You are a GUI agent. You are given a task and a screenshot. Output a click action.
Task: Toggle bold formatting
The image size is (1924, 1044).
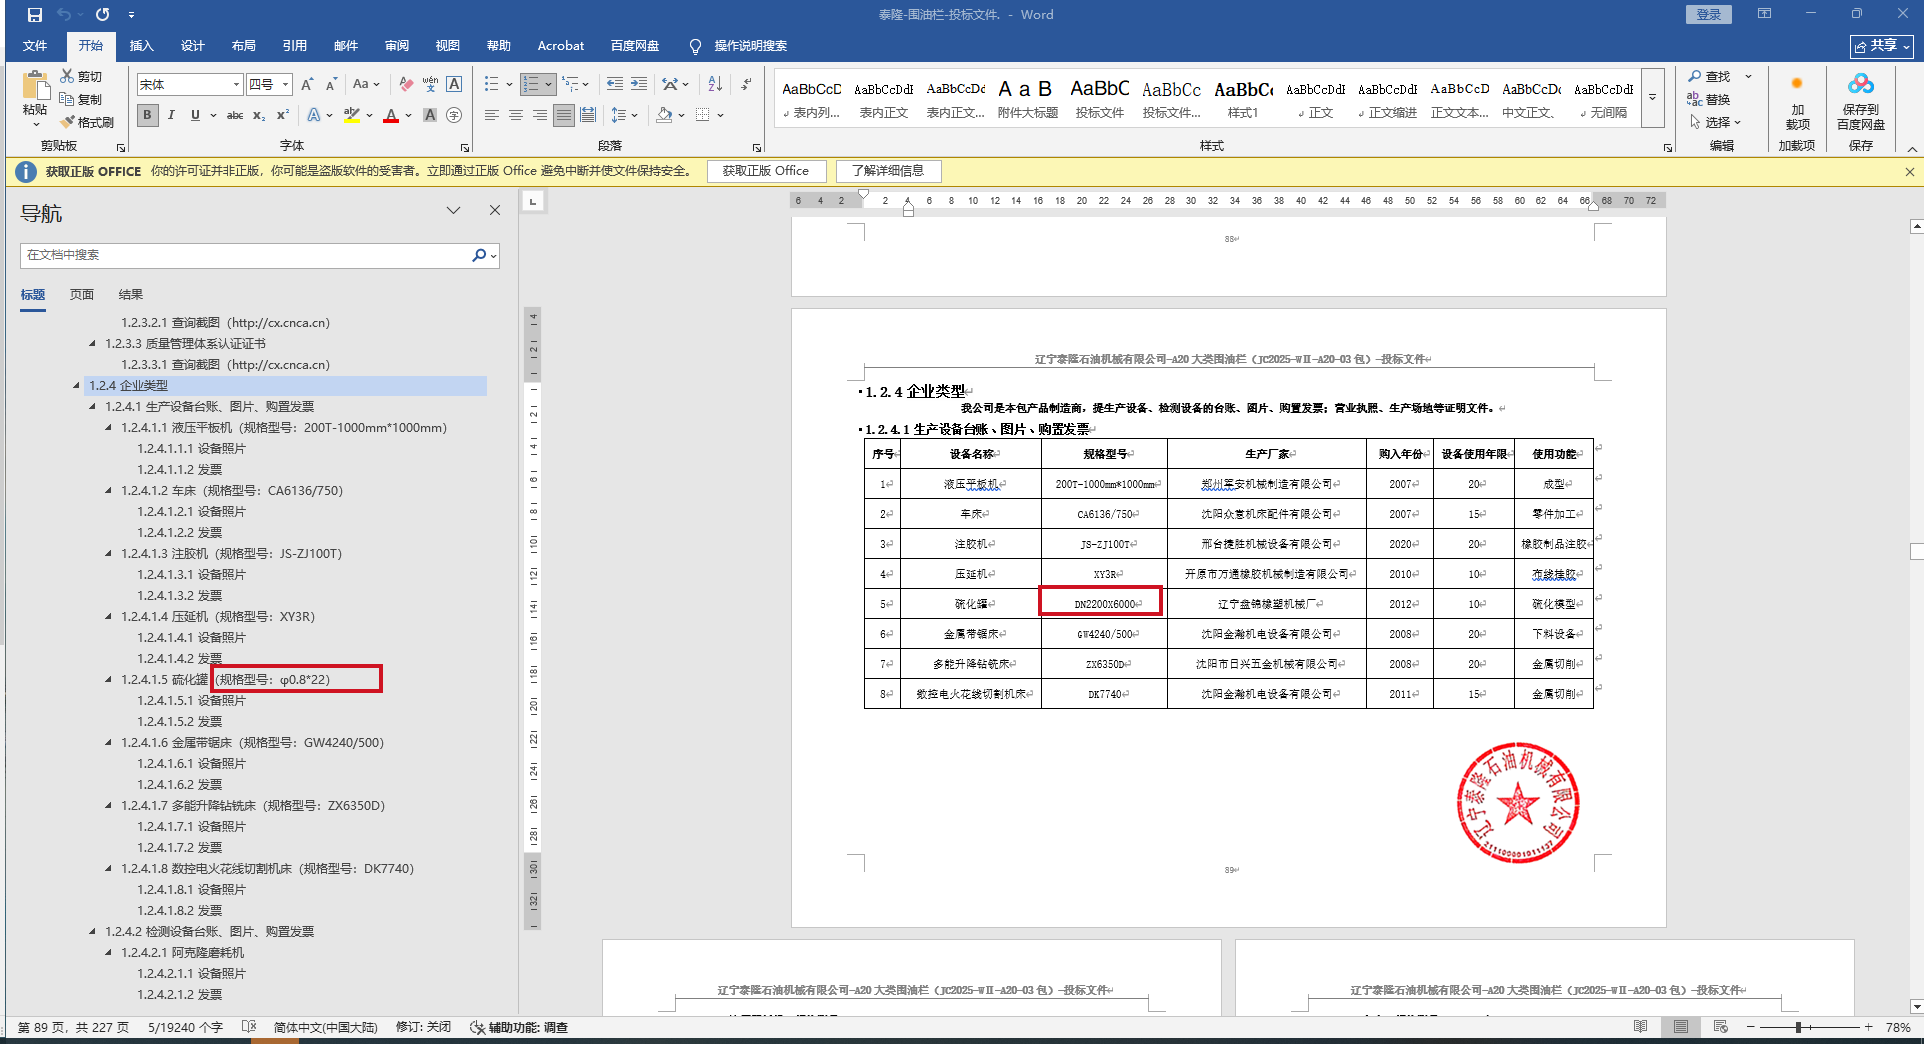pos(147,115)
